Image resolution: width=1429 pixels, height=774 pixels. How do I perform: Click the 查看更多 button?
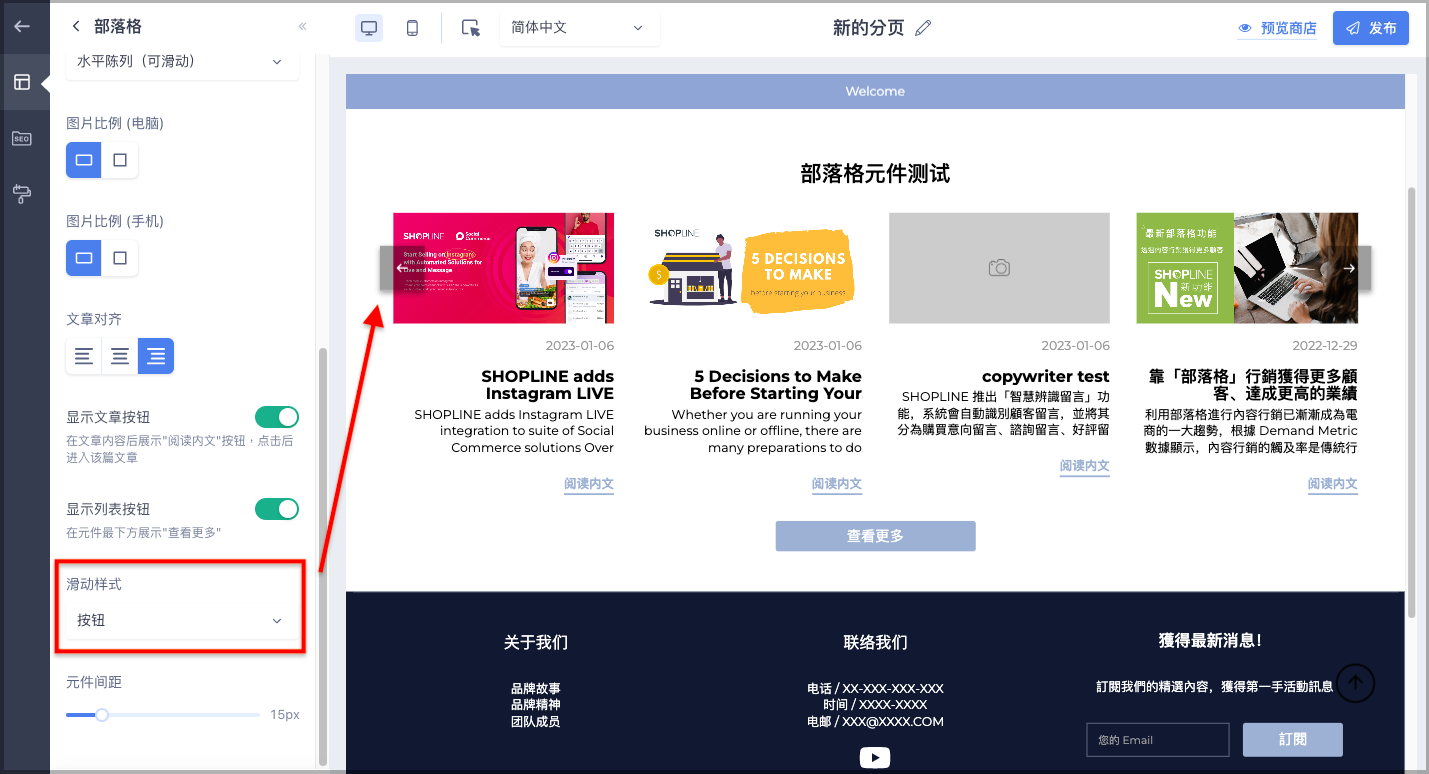coord(875,536)
